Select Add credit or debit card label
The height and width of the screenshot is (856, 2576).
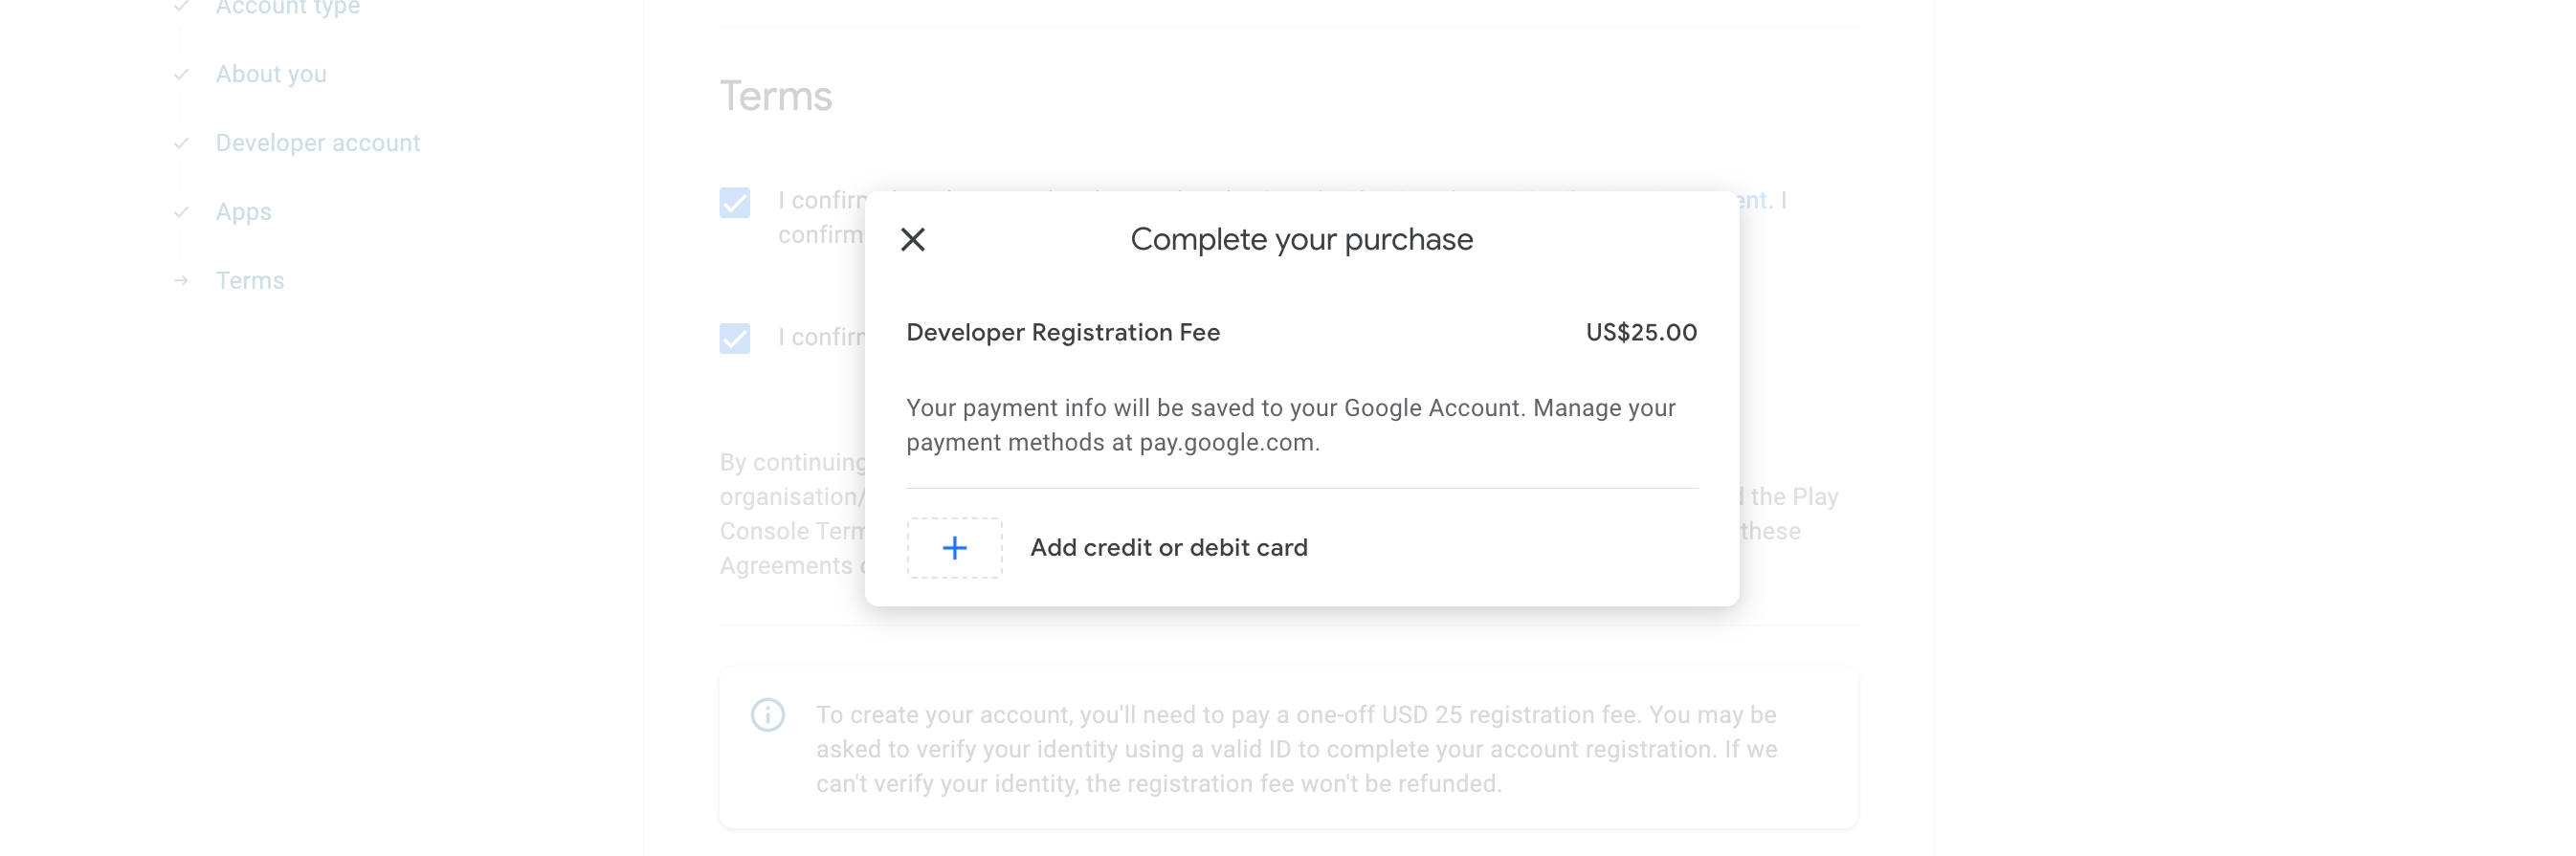[x=1168, y=548]
